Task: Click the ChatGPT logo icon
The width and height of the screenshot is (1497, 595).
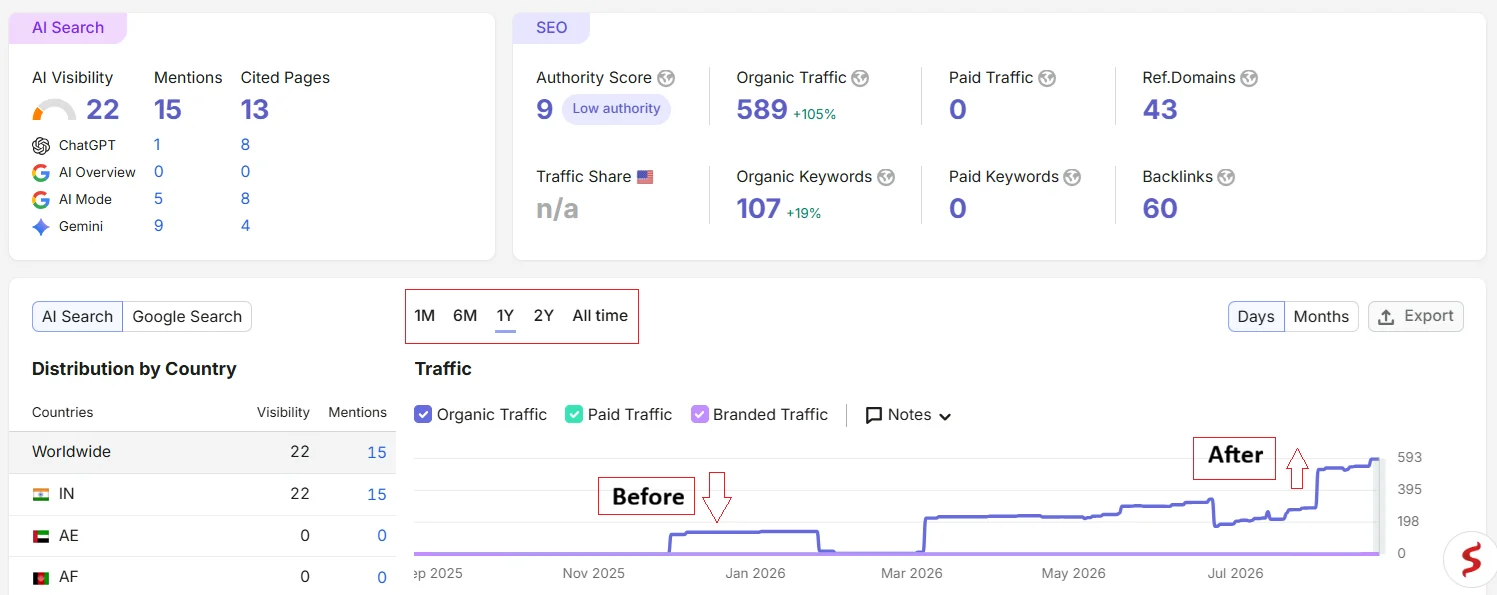Action: coord(41,146)
